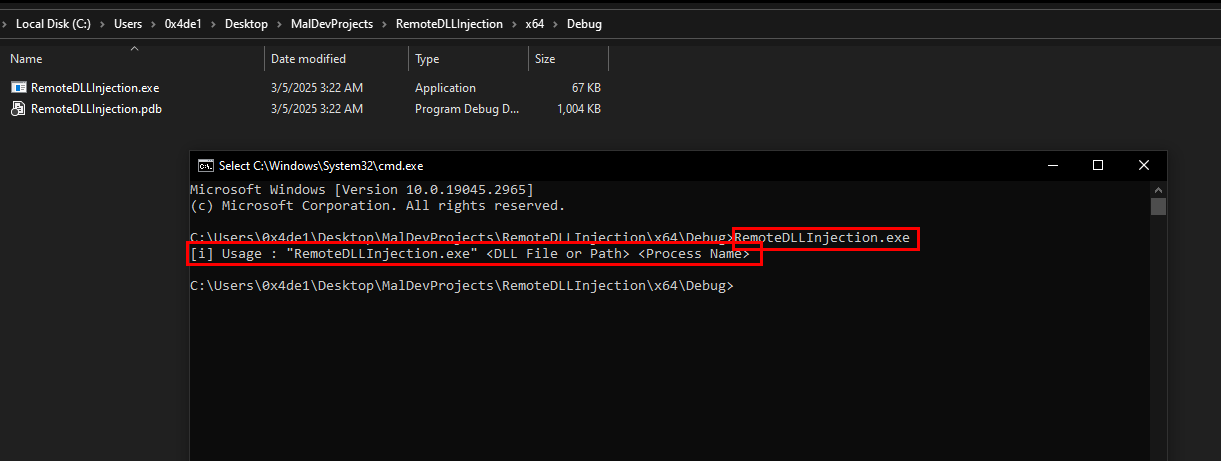This screenshot has height=461, width=1221.
Task: Click the 1,004 KB size cell
Action: point(578,109)
